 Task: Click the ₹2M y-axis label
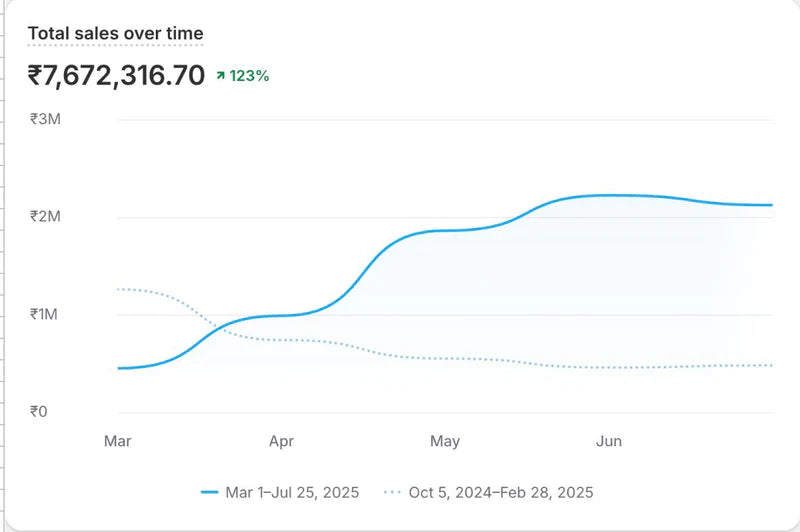point(45,217)
